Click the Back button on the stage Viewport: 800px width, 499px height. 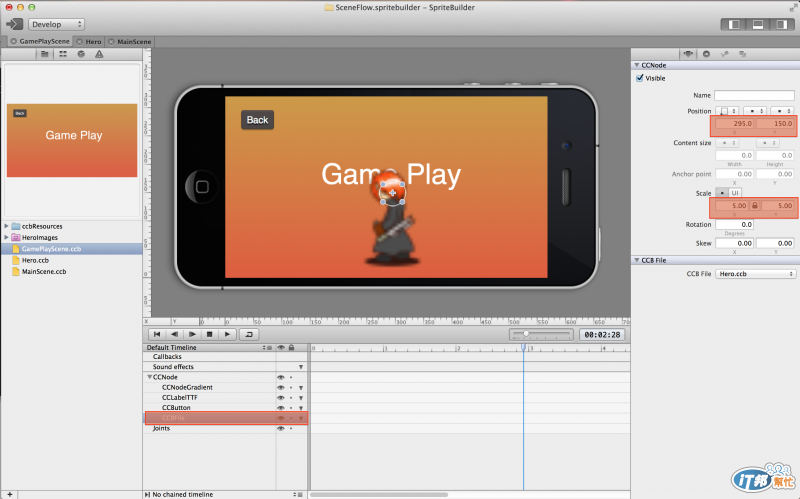257,120
